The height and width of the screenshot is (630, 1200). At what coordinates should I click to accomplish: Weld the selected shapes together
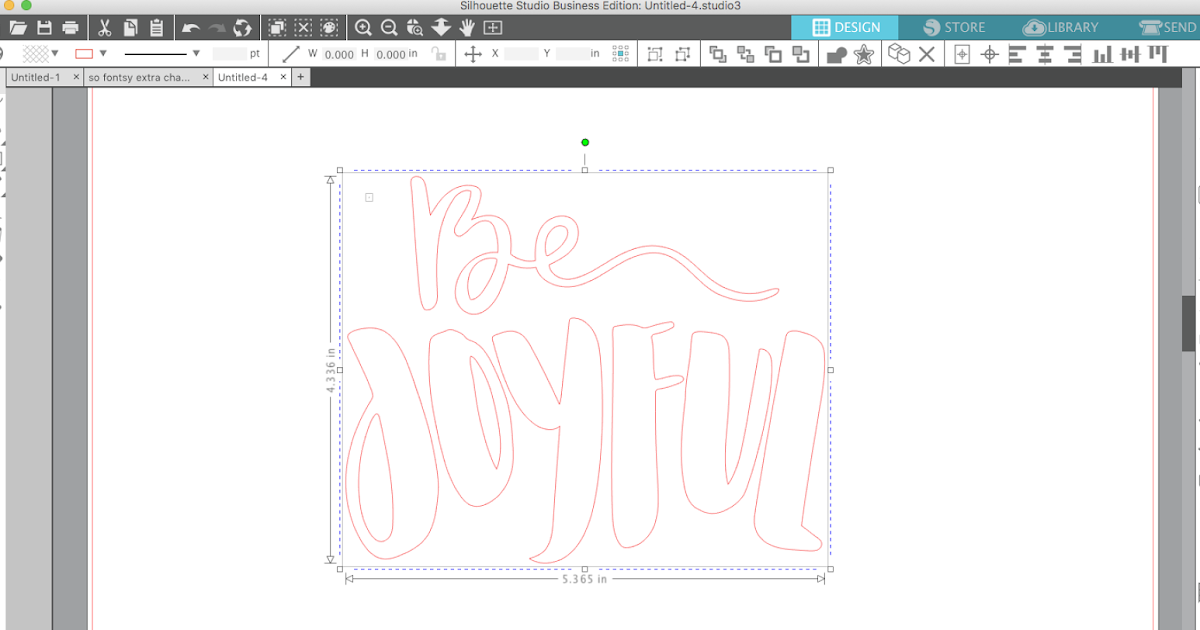[837, 54]
